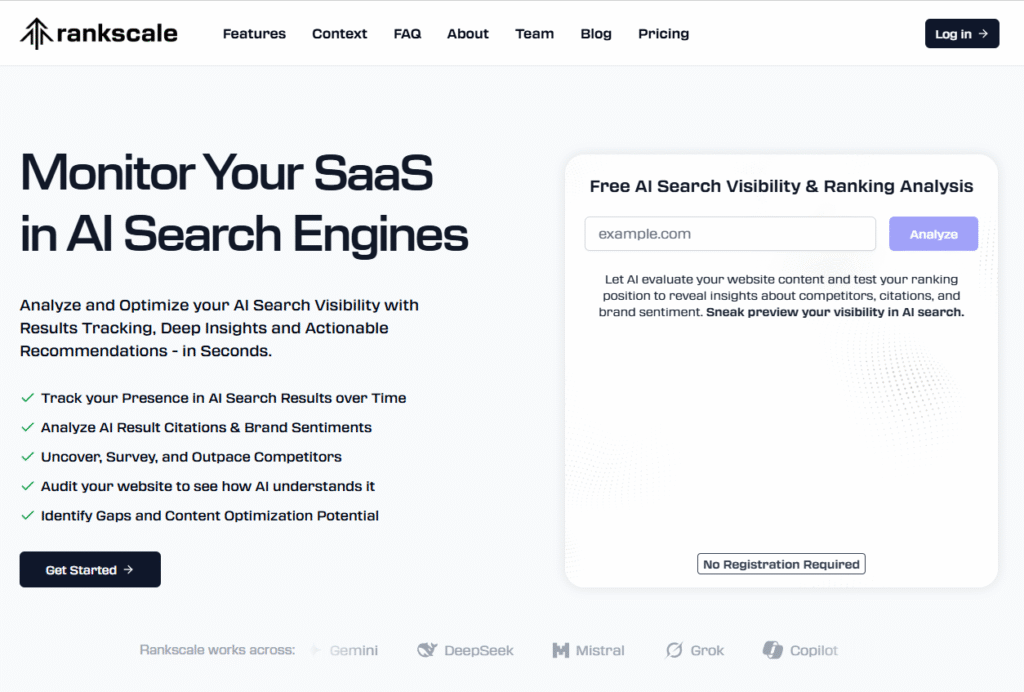Visit the About page
Screen dimensions: 1024x692
pos(468,33)
